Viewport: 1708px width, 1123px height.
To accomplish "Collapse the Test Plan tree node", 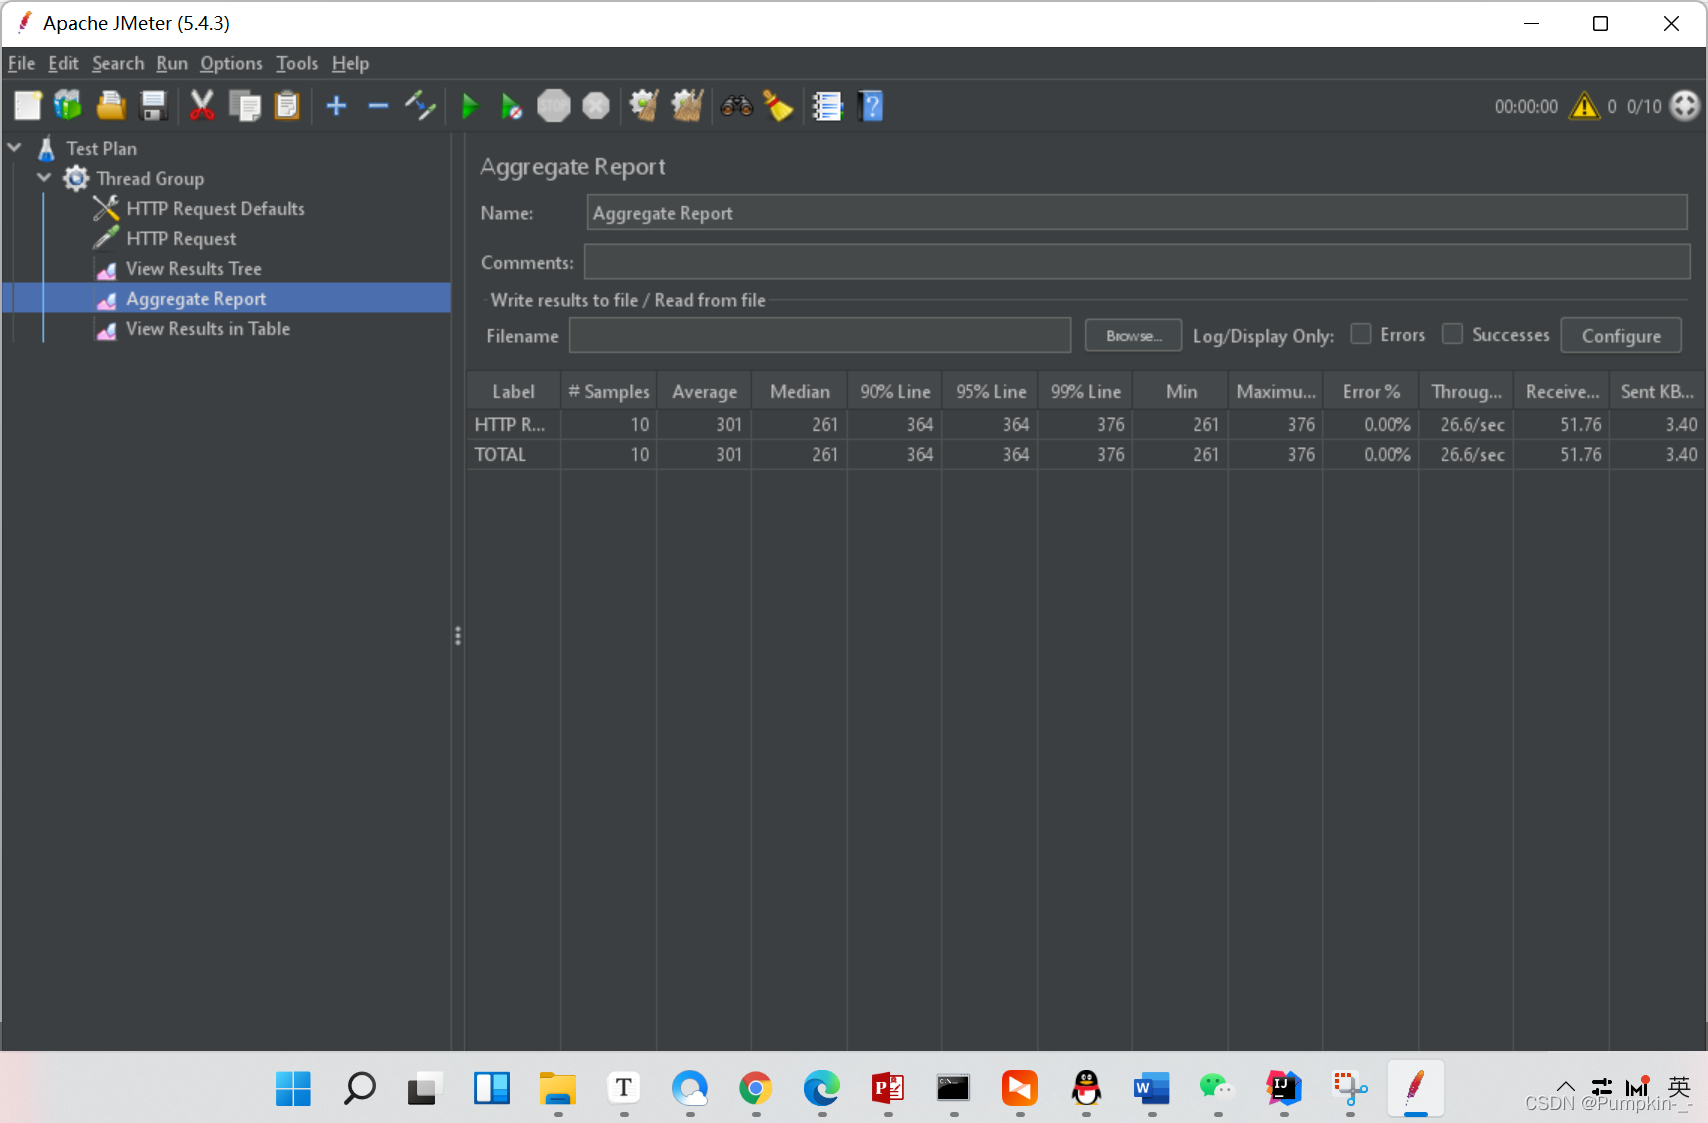I will [x=15, y=148].
